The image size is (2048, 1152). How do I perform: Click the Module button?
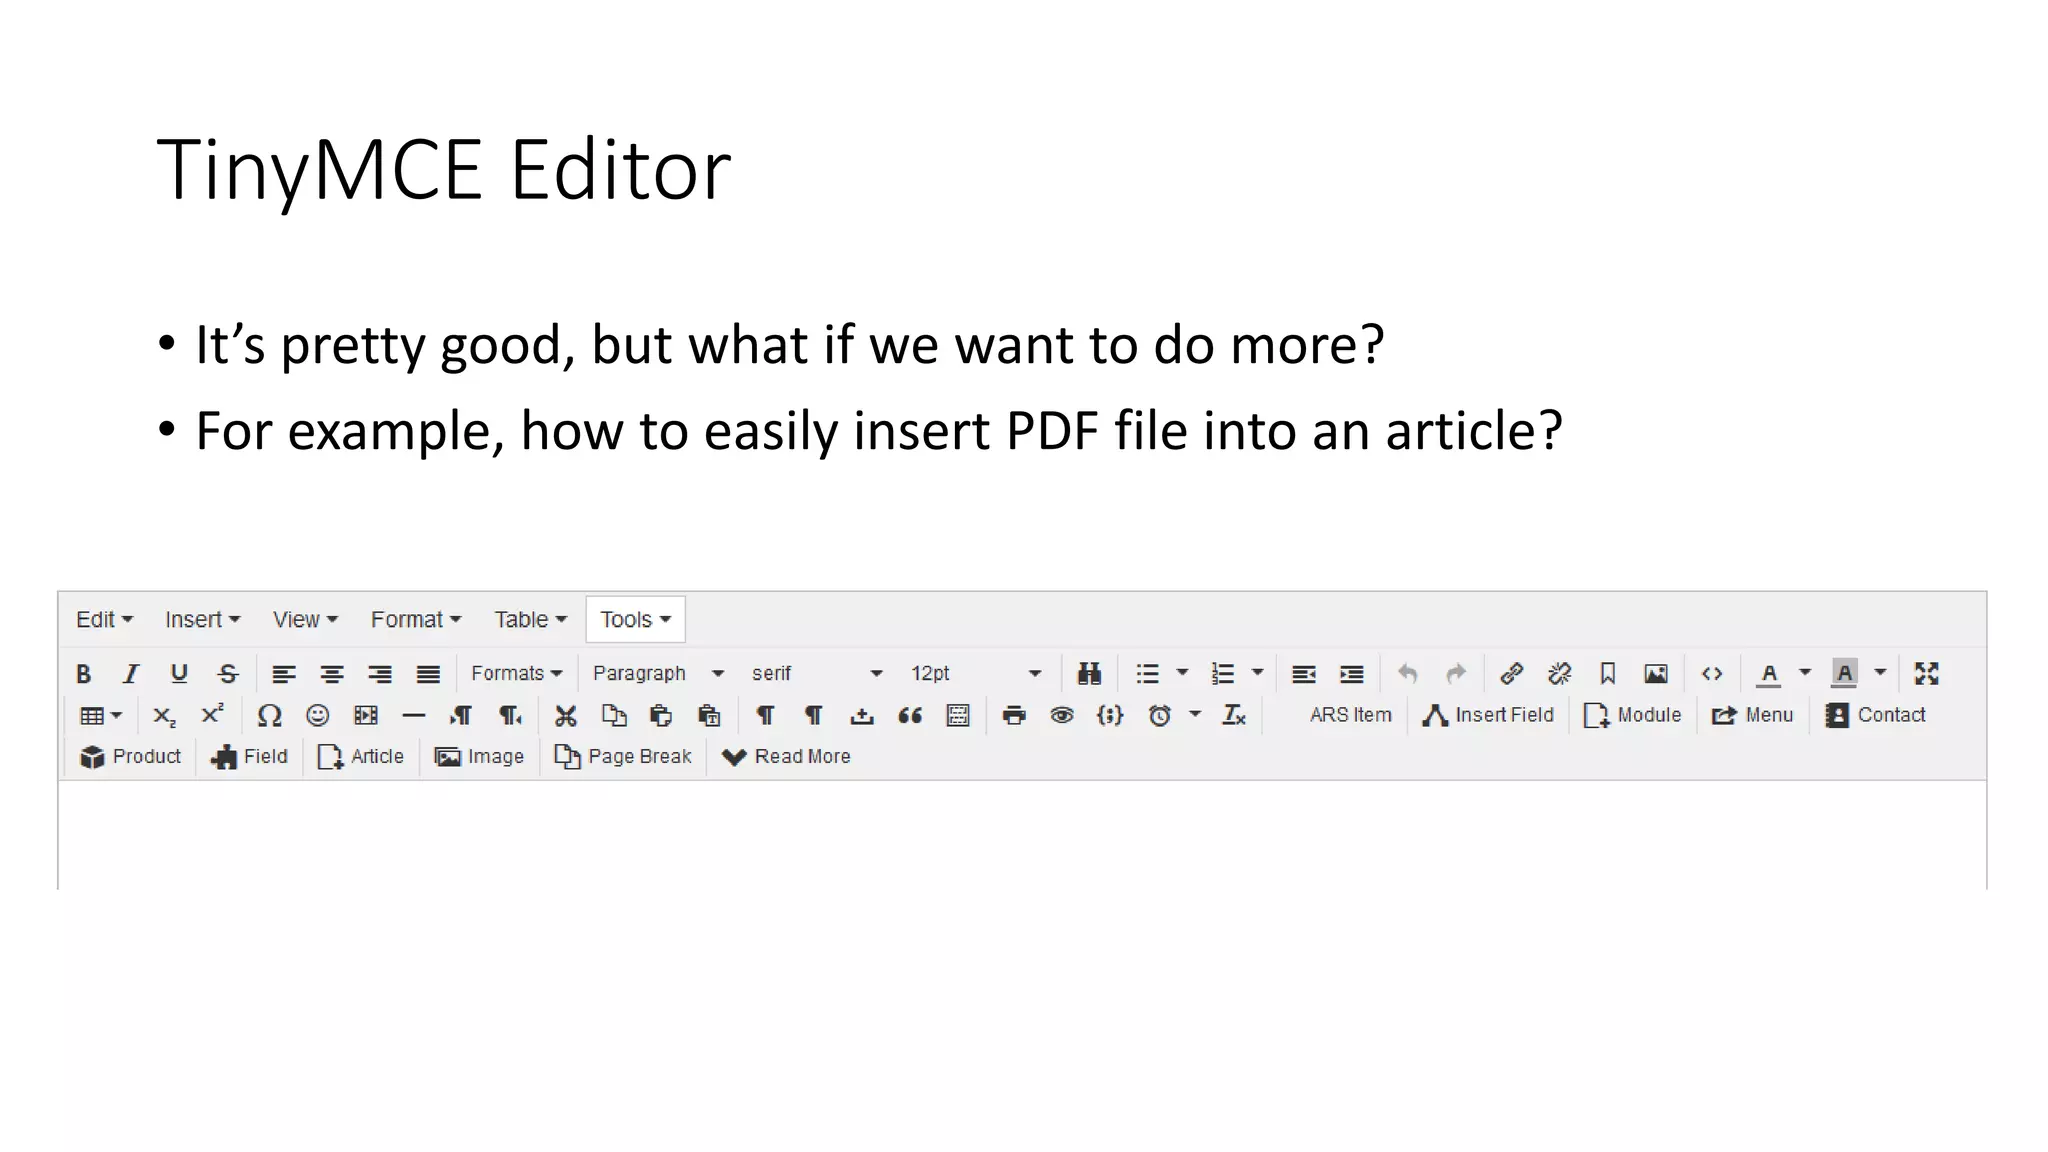click(x=1633, y=715)
